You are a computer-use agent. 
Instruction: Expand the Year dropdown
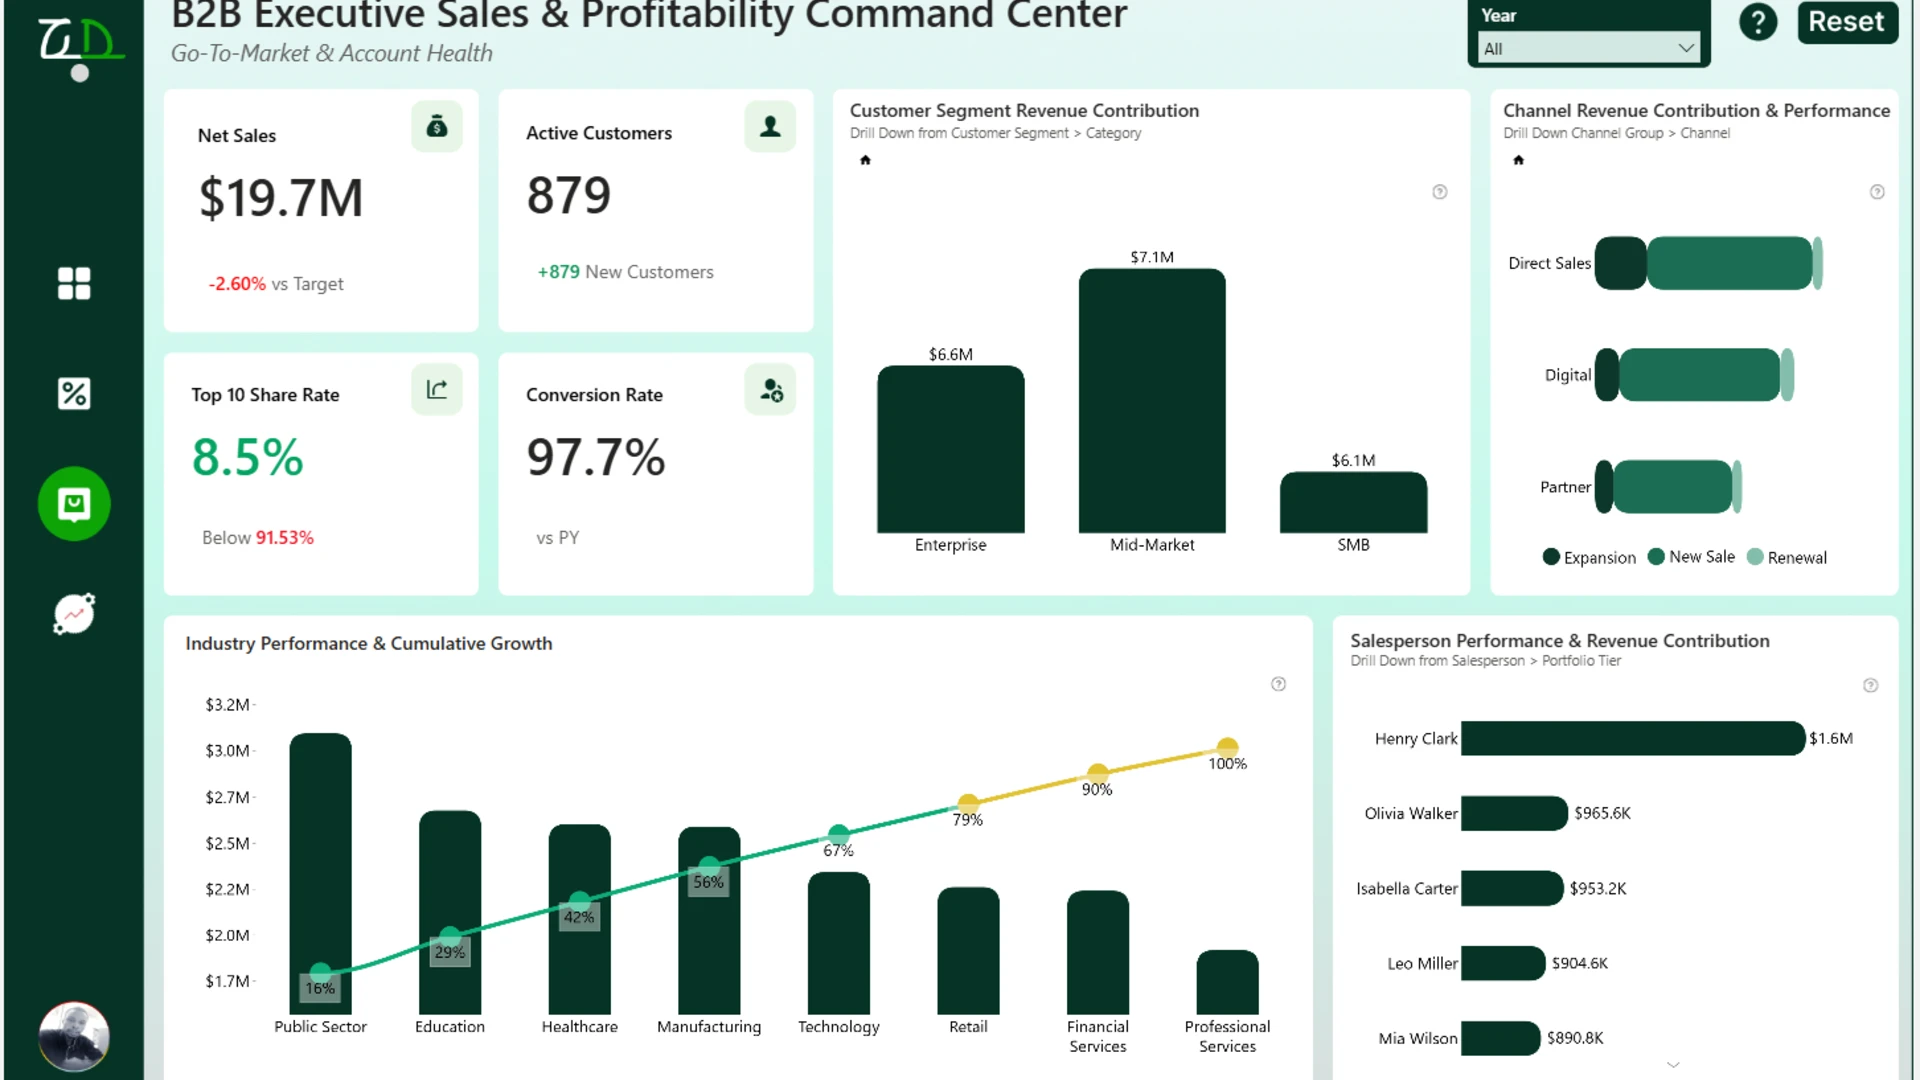[x=1589, y=48]
